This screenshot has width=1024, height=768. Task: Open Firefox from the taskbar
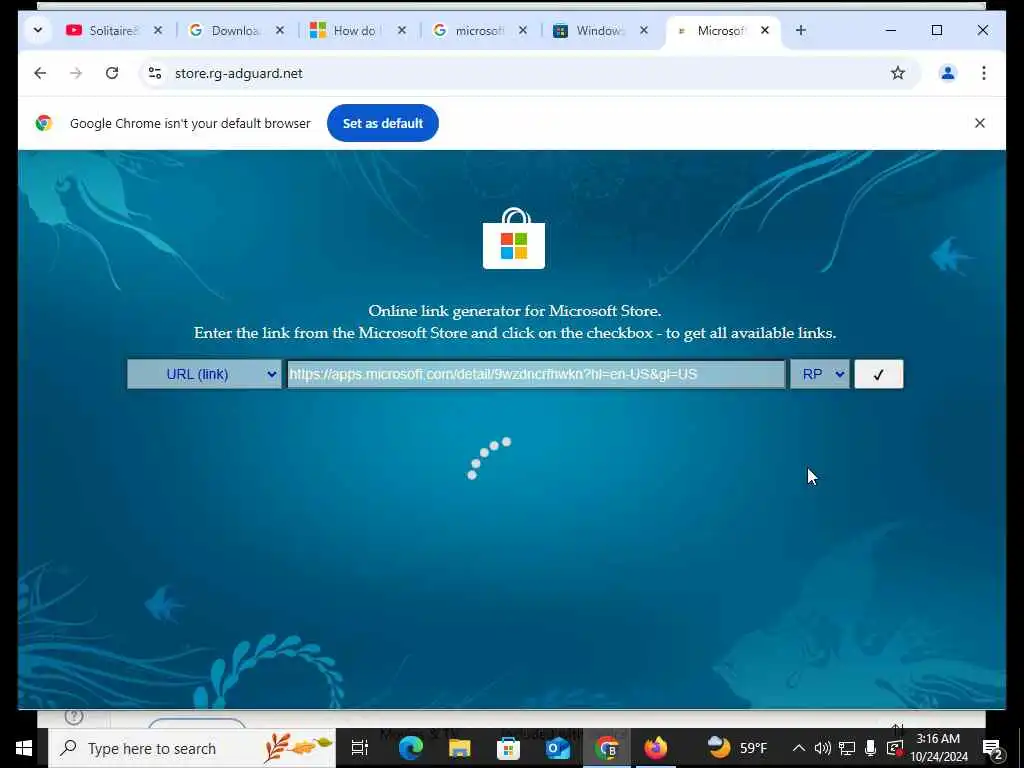pyautogui.click(x=656, y=748)
